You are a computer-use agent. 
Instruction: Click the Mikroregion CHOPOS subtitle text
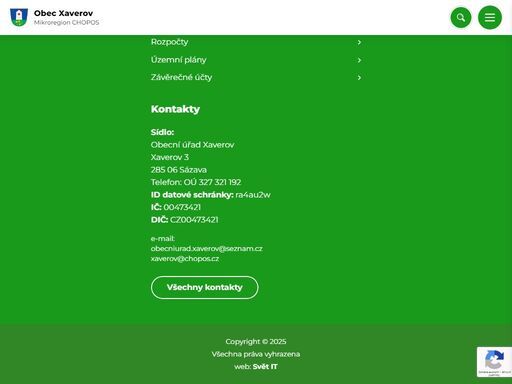coord(67,23)
